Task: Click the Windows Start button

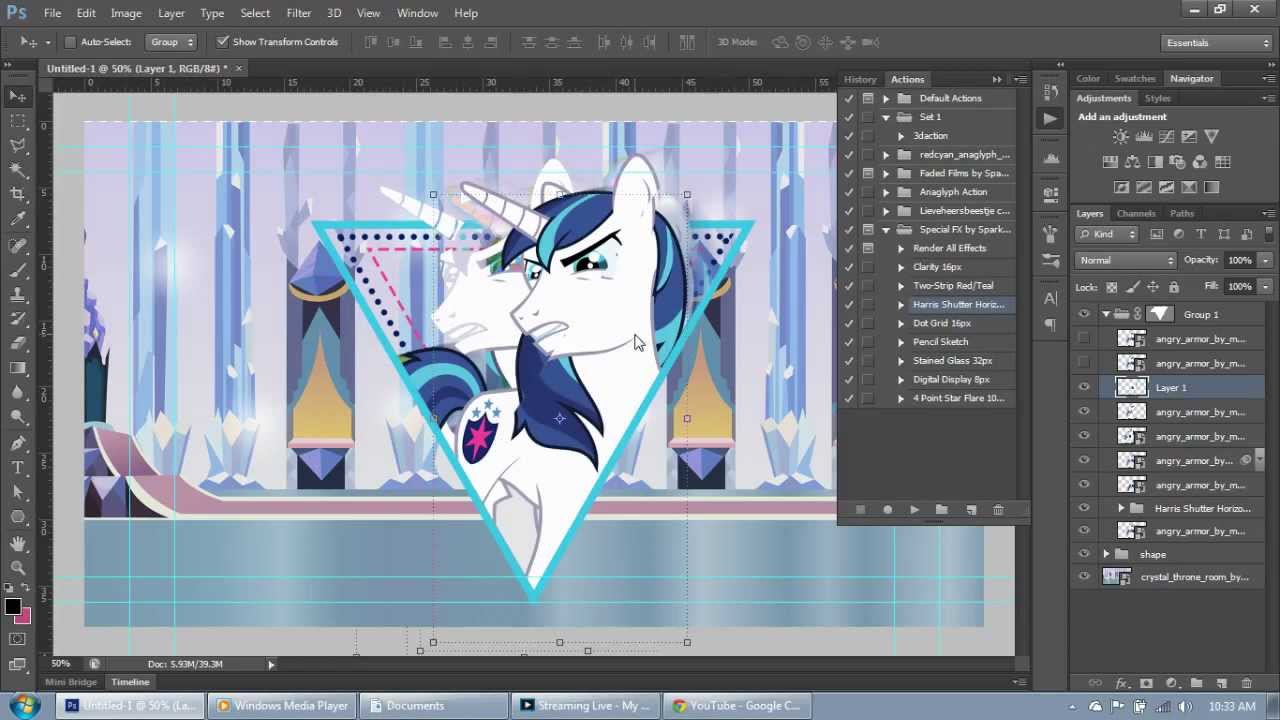Action: pyautogui.click(x=25, y=705)
